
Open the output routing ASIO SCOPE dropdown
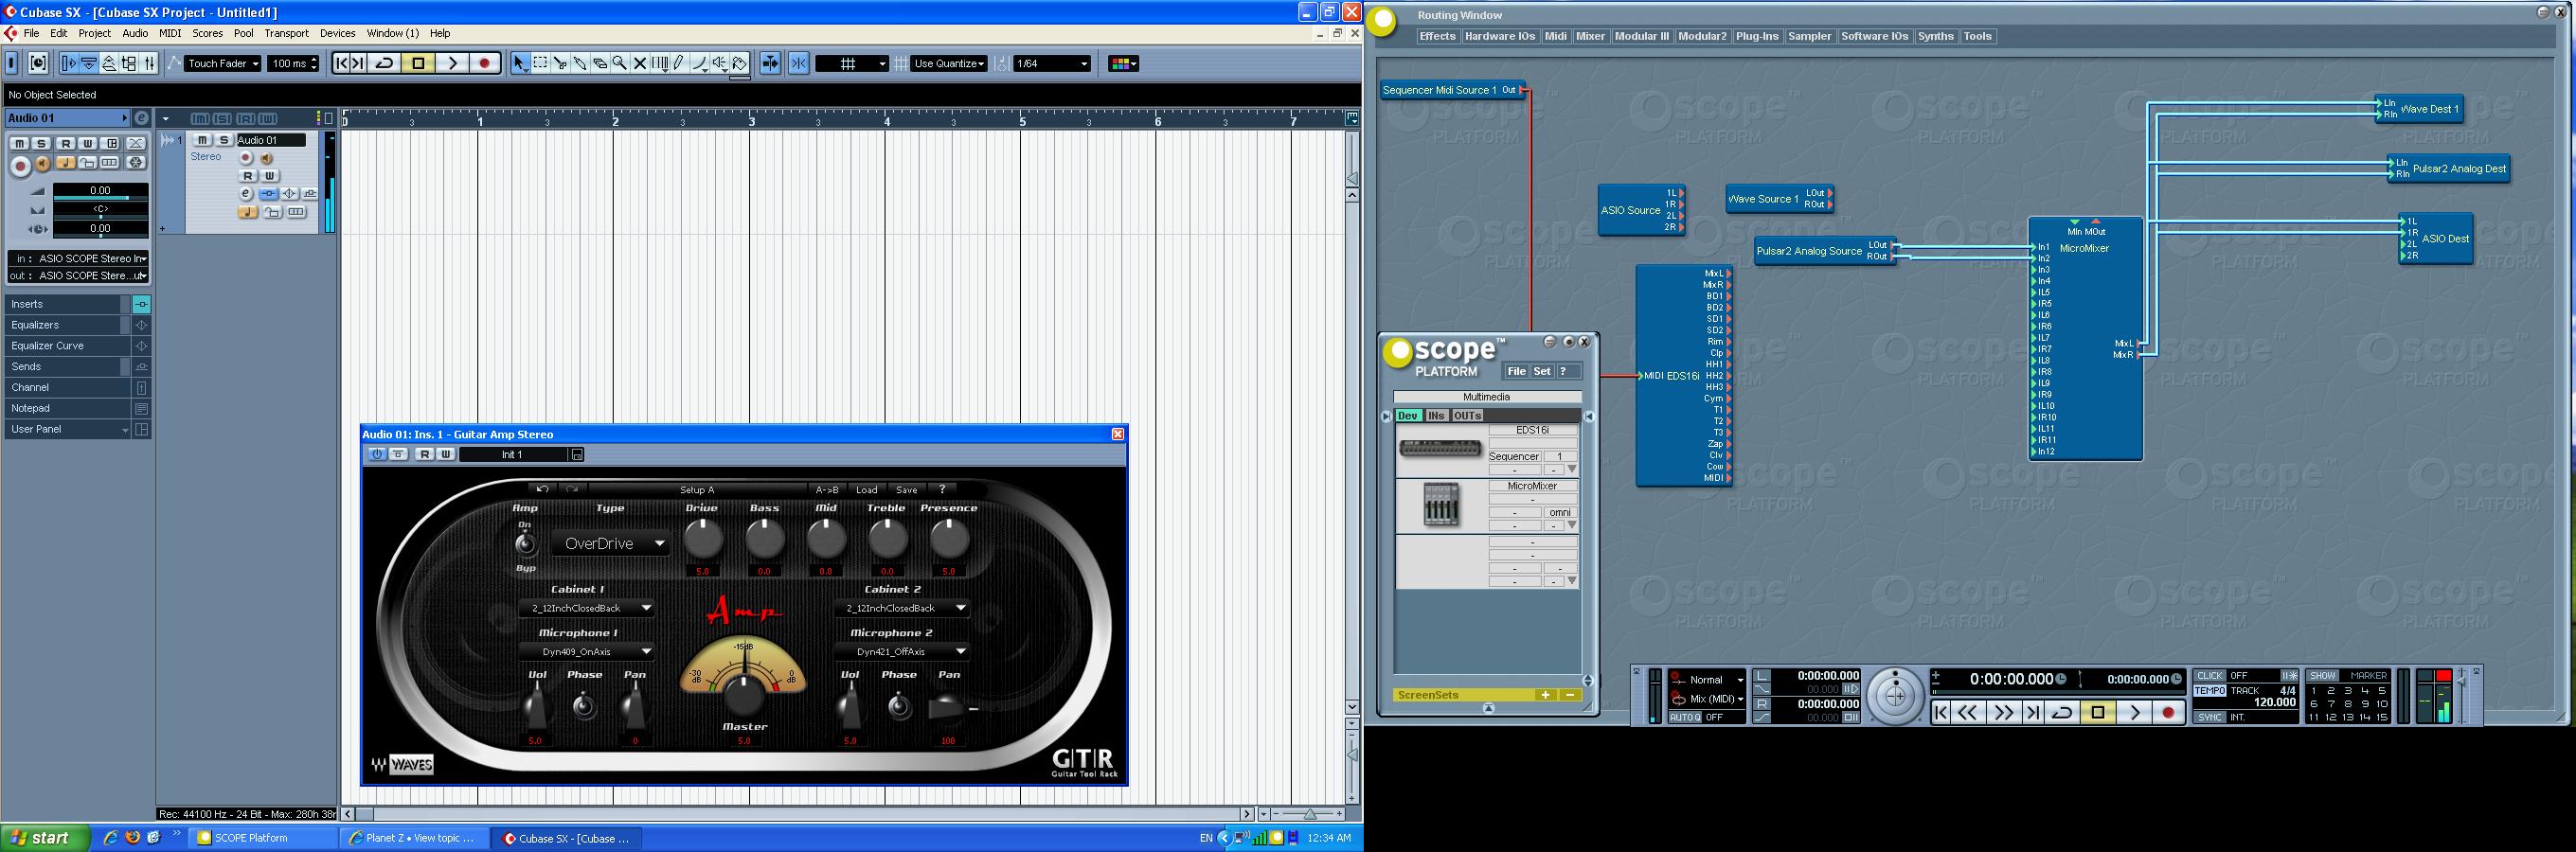point(78,275)
